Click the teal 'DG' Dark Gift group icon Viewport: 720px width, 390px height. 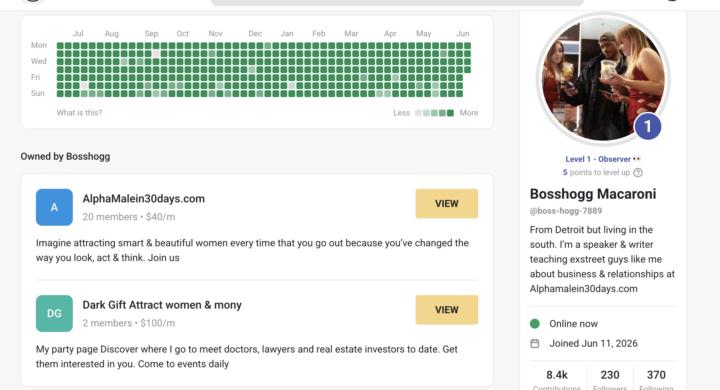point(54,313)
